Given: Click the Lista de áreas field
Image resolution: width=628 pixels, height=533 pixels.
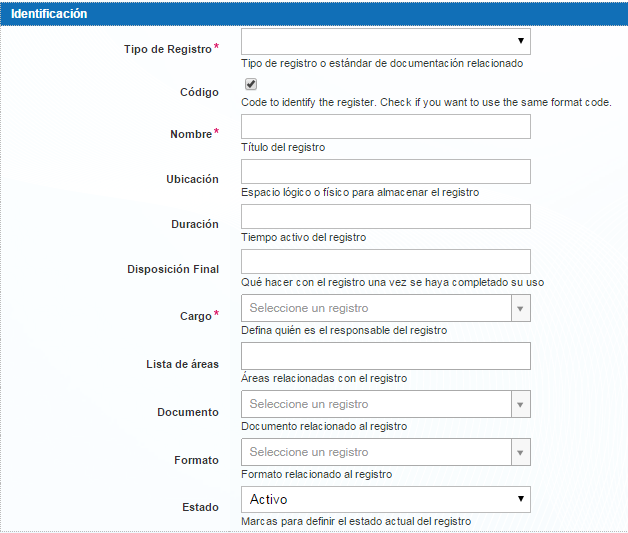Looking at the screenshot, I should [385, 356].
